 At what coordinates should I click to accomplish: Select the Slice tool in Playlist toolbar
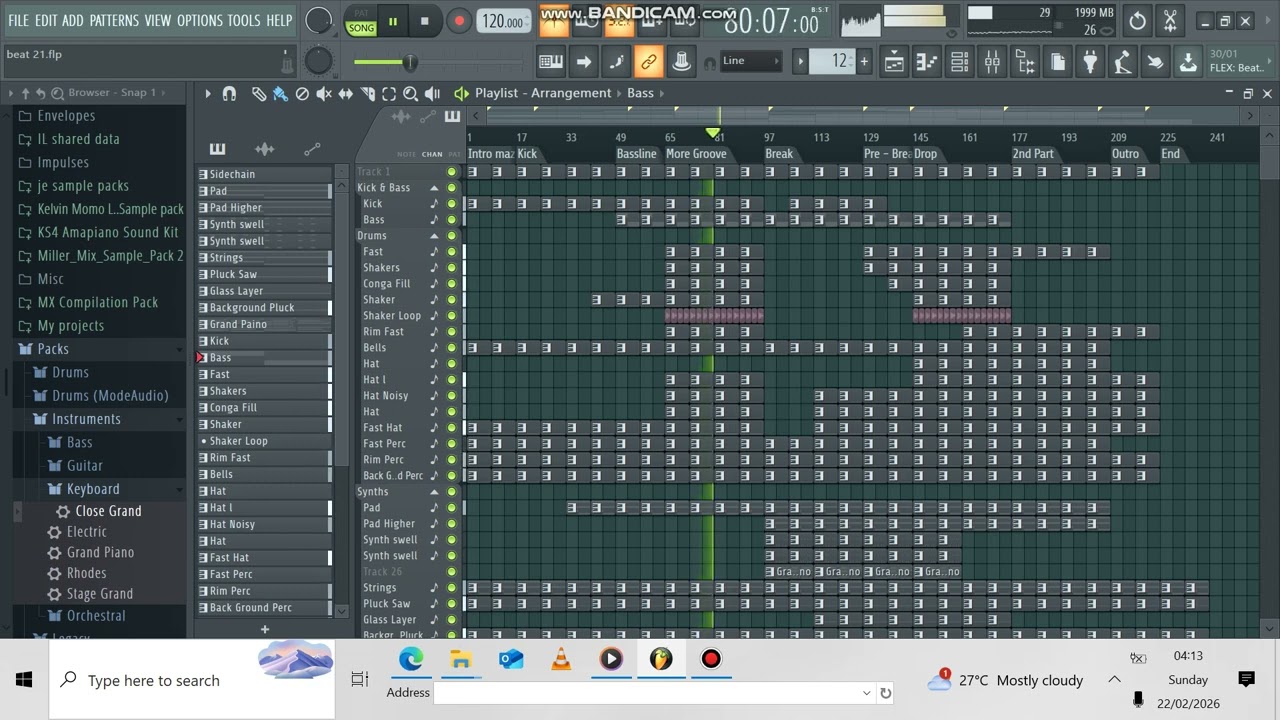pos(367,93)
